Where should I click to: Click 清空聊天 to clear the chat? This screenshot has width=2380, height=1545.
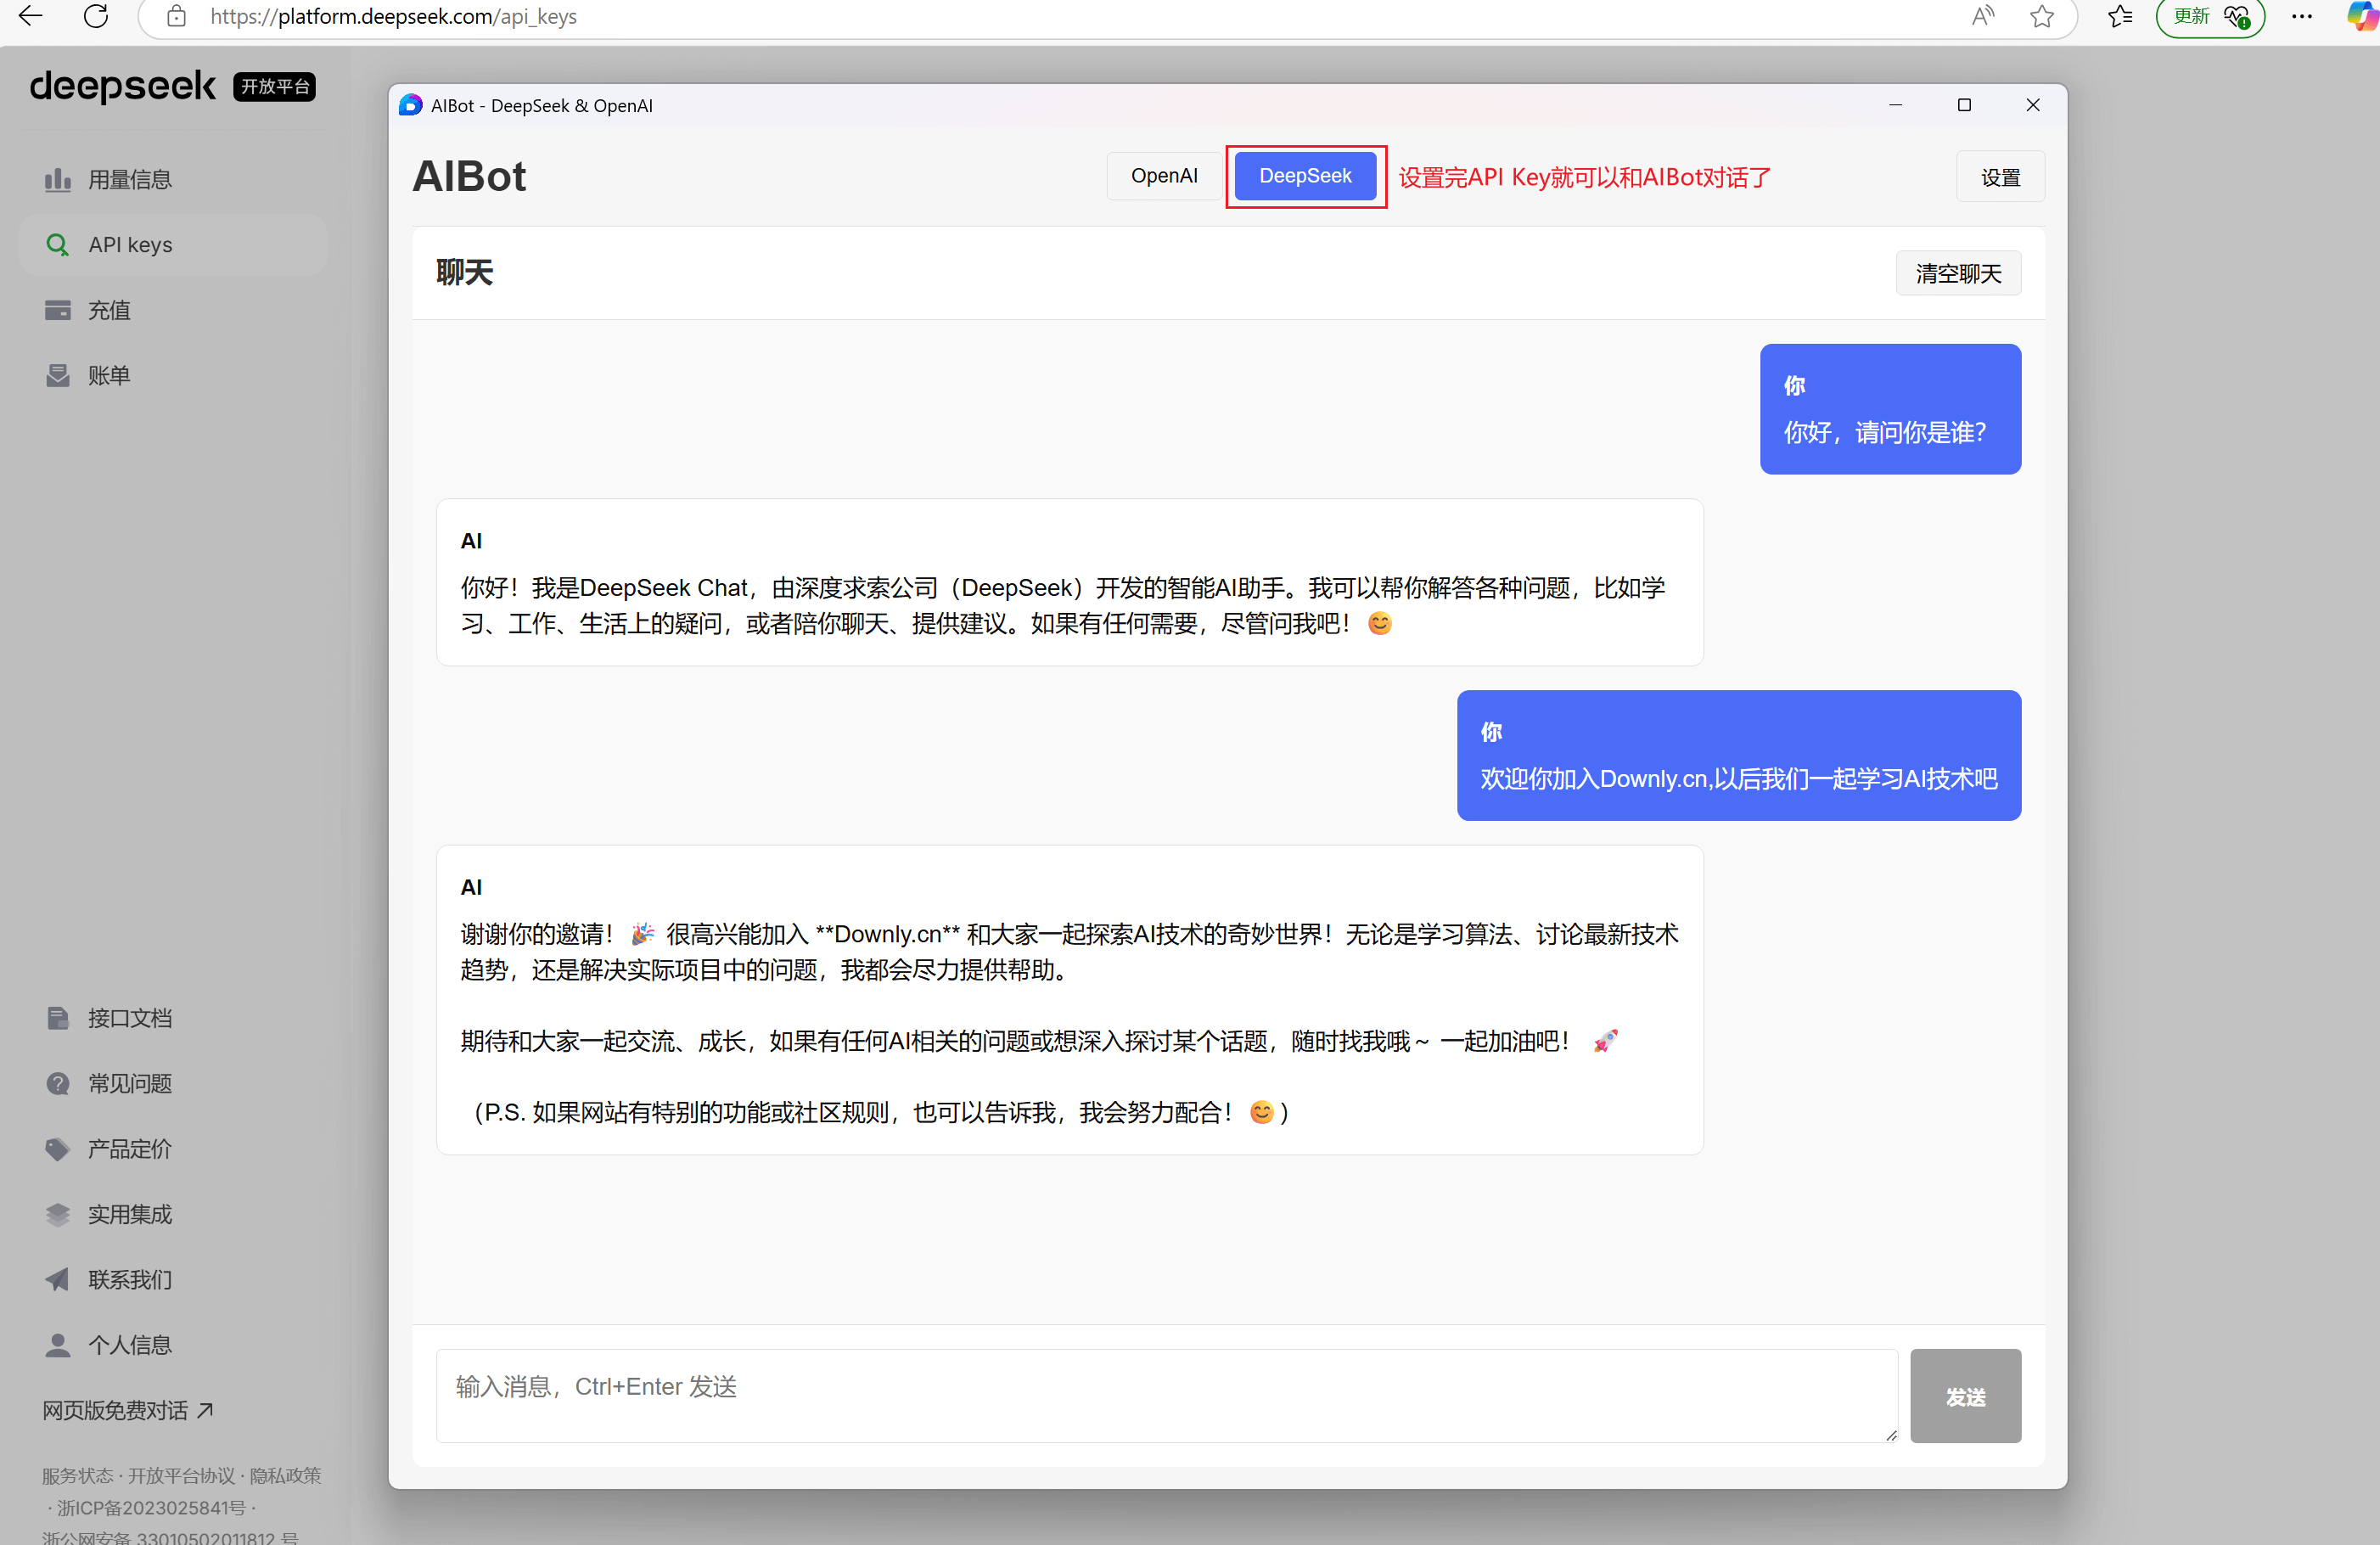[1958, 273]
